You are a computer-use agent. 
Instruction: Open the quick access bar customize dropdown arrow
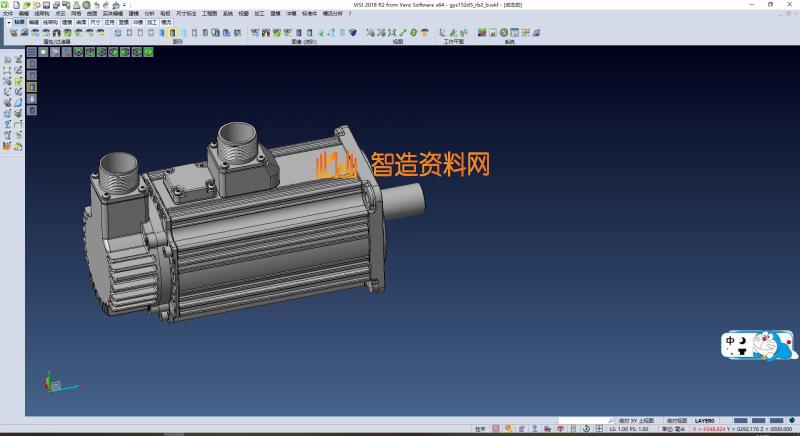click(x=124, y=5)
